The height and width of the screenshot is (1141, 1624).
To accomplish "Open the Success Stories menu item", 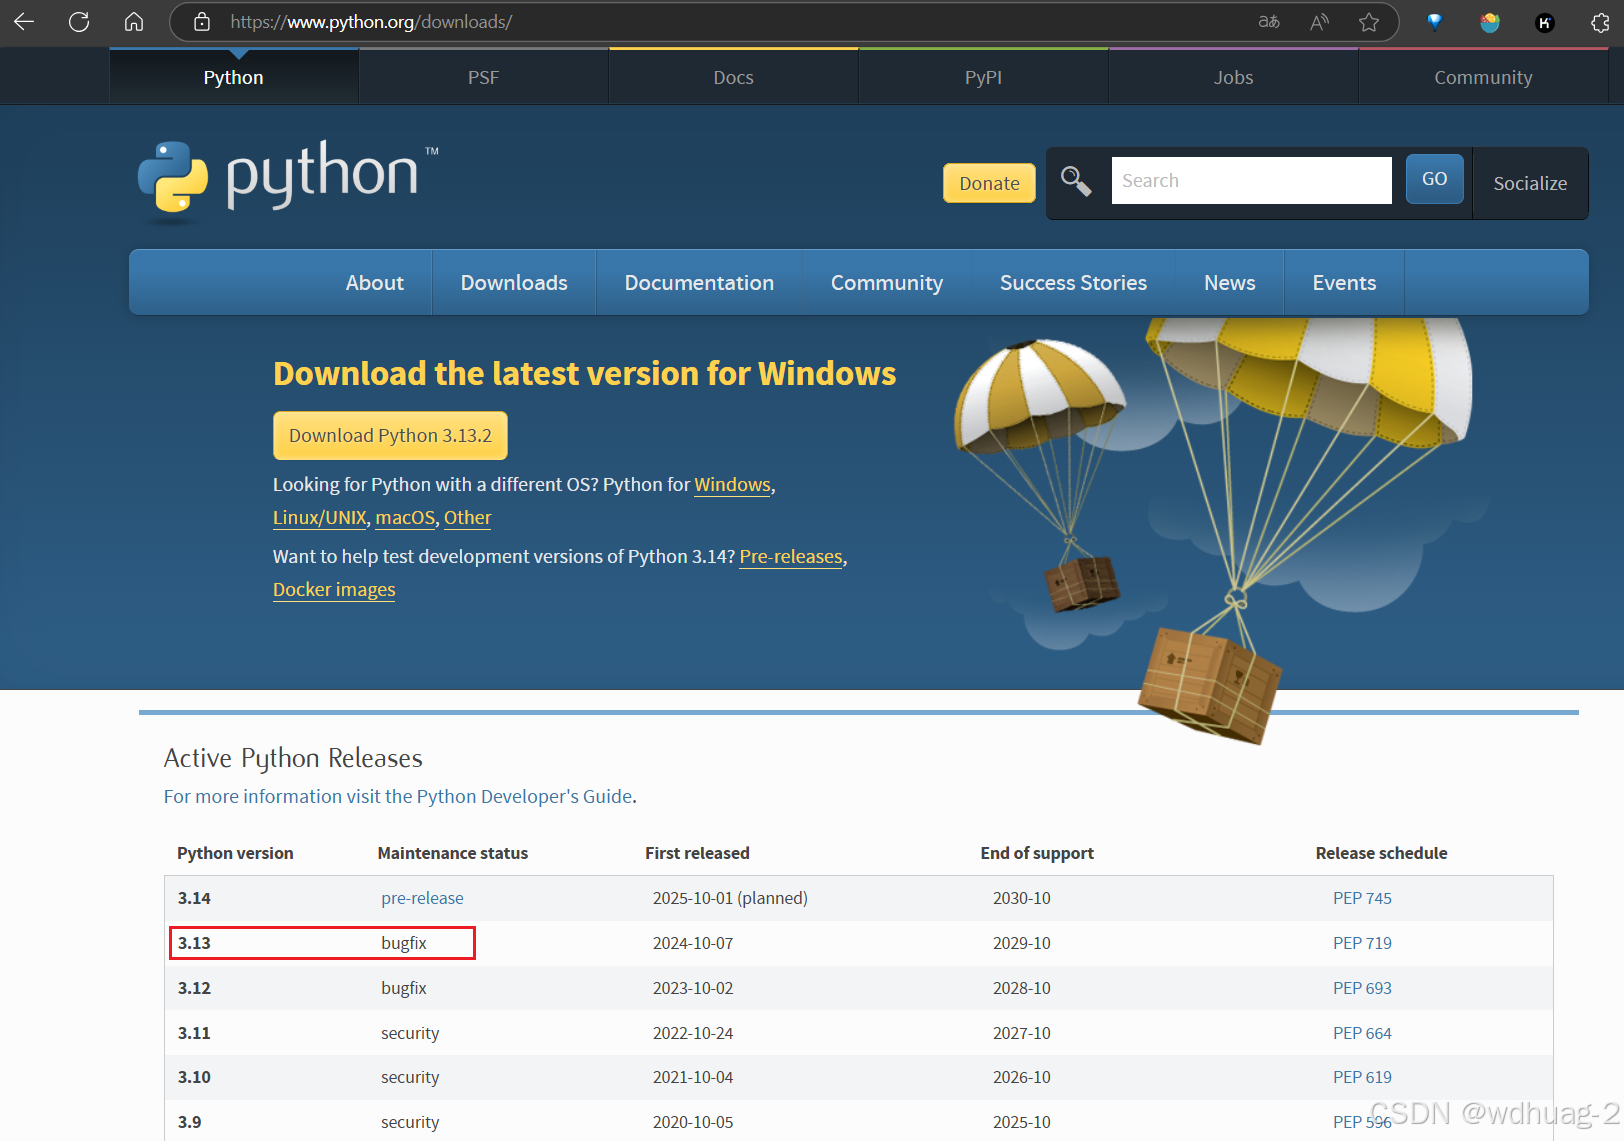I will tap(1073, 283).
